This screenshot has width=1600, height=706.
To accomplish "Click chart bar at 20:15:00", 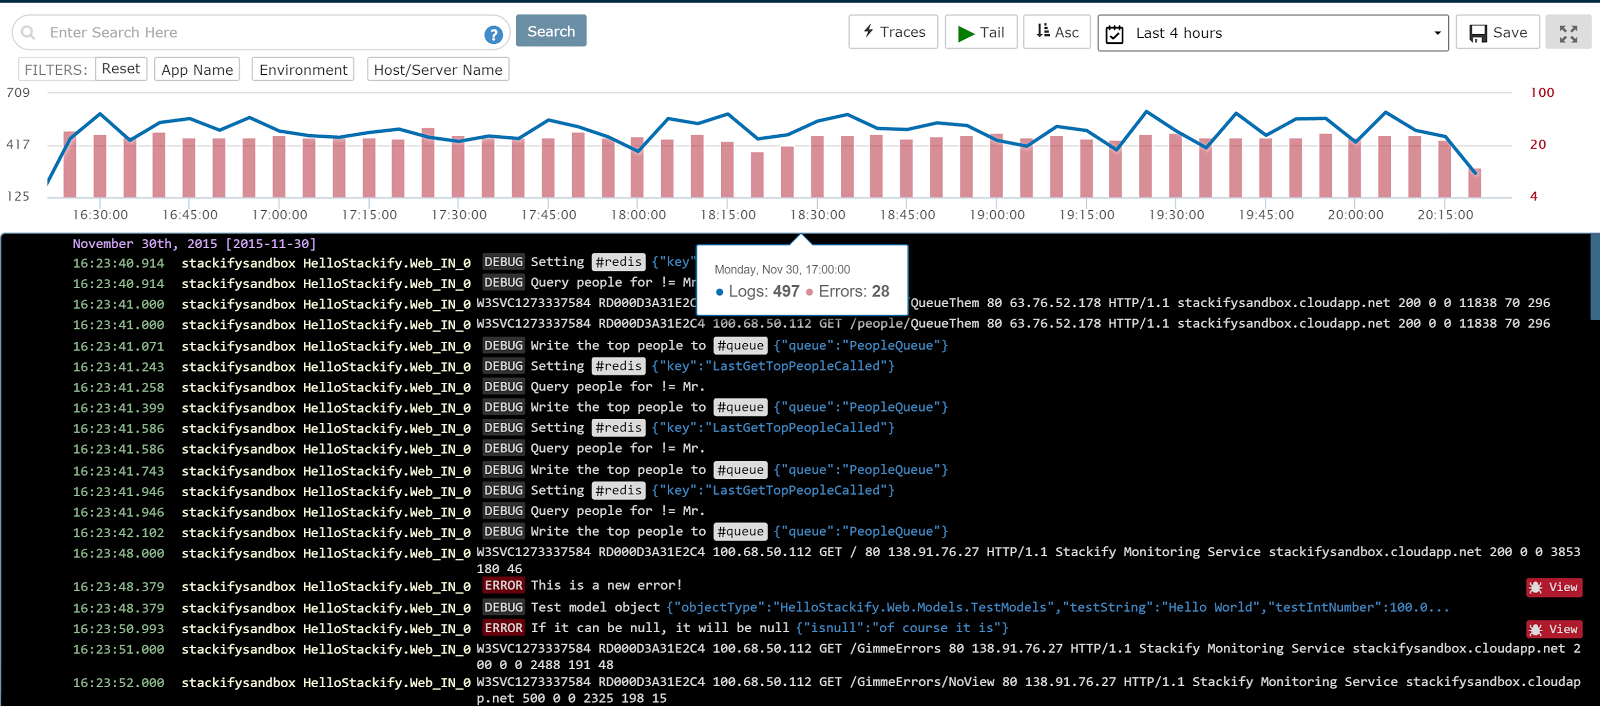I will point(1445,169).
